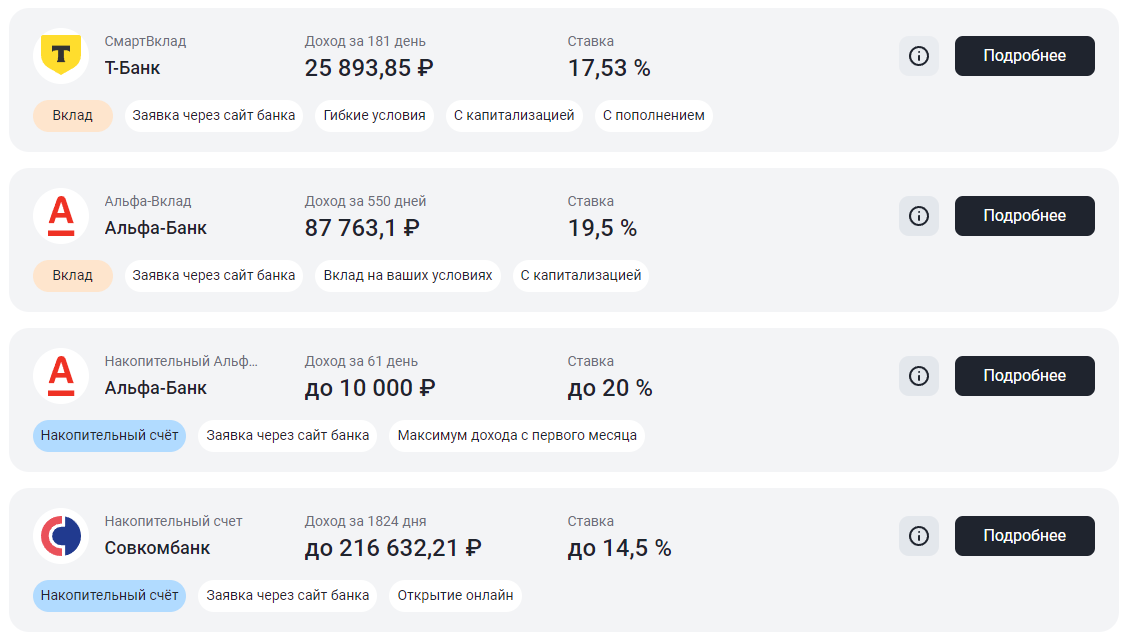
Task: Click the info icon for T-Bank SmartVklad
Action: click(x=918, y=56)
